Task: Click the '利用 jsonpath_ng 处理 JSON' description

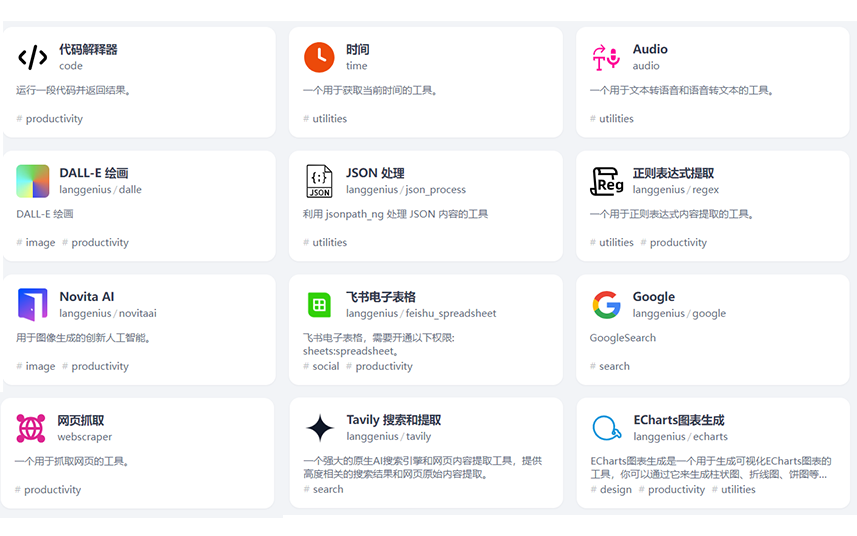Action: 395,214
